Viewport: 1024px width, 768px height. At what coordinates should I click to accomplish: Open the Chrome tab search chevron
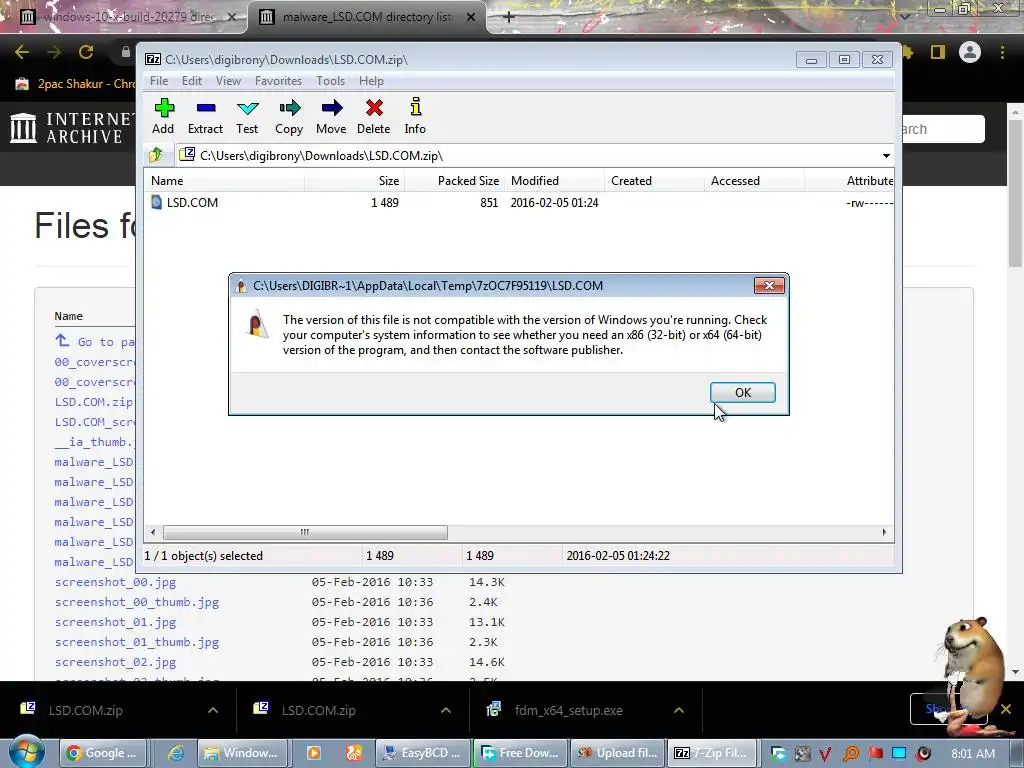tap(905, 16)
